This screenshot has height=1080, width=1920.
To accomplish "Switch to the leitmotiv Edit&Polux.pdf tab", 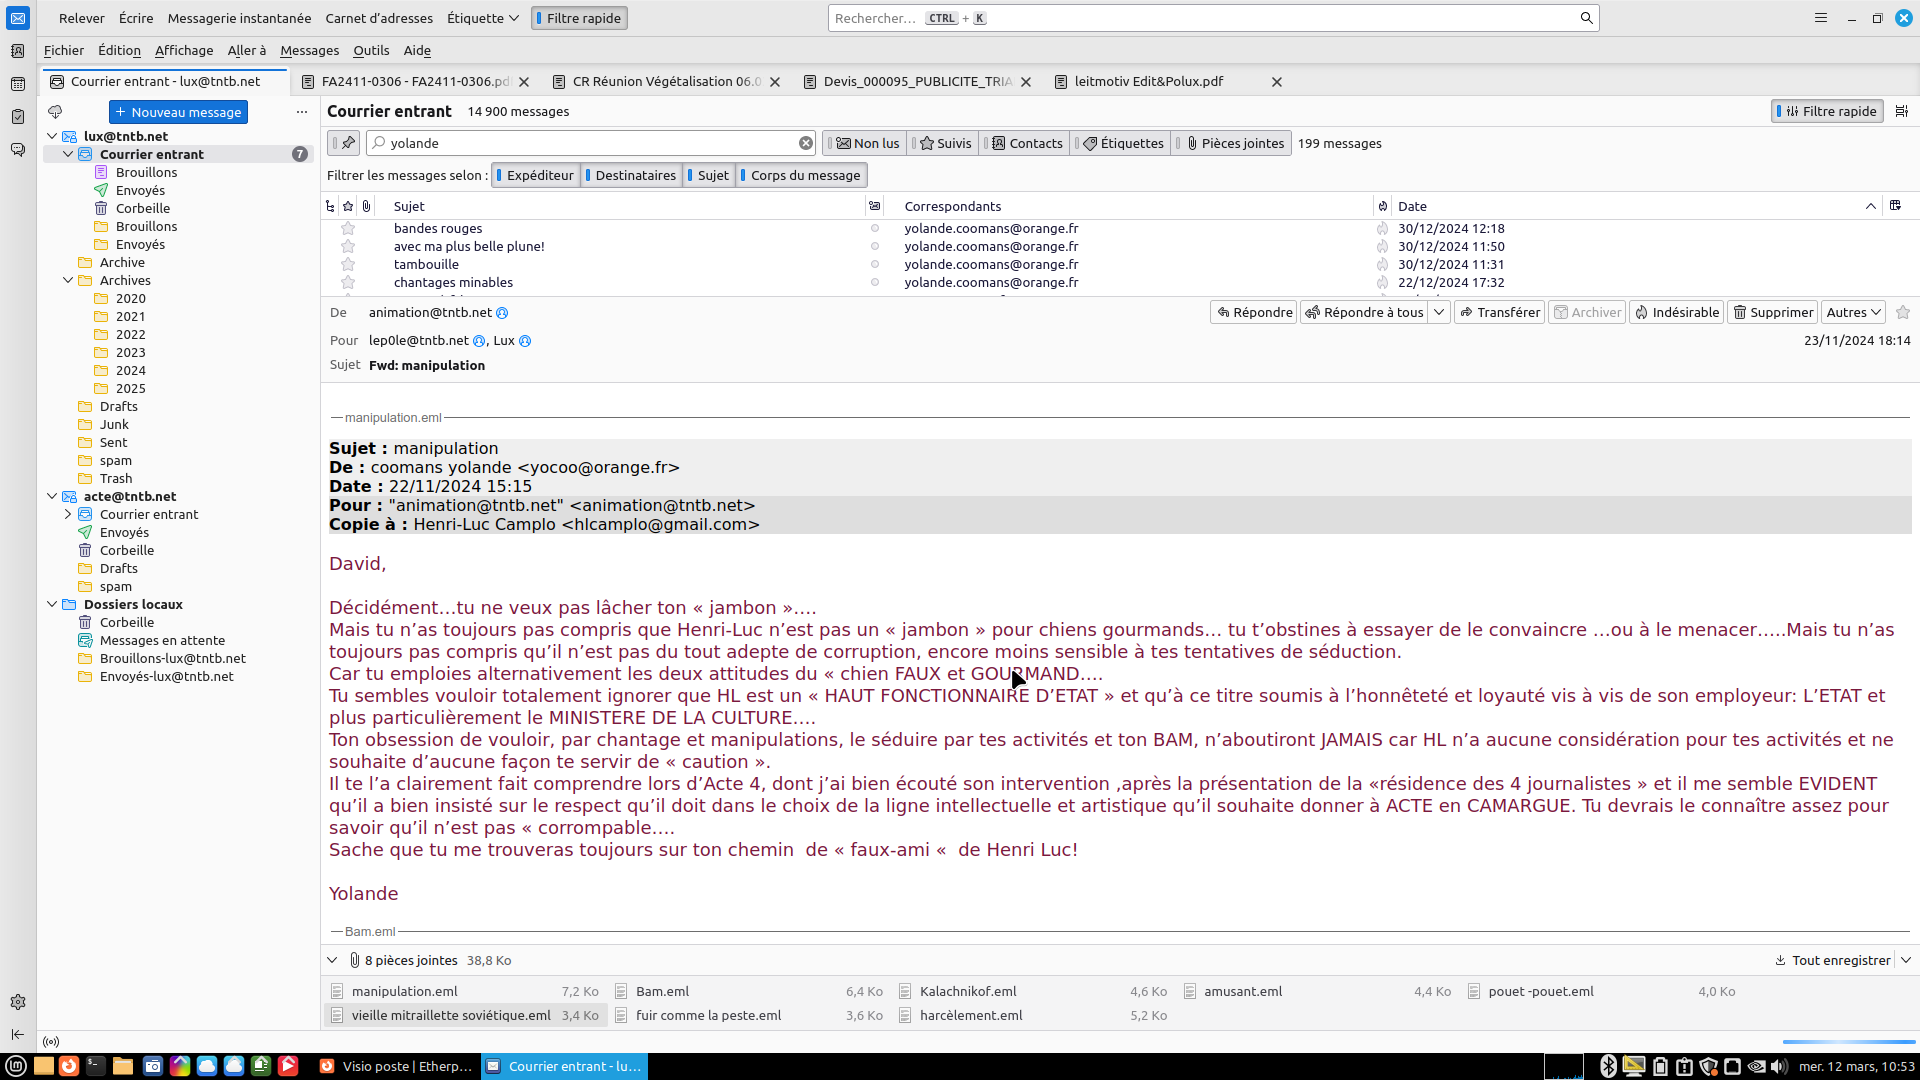I will [1148, 82].
